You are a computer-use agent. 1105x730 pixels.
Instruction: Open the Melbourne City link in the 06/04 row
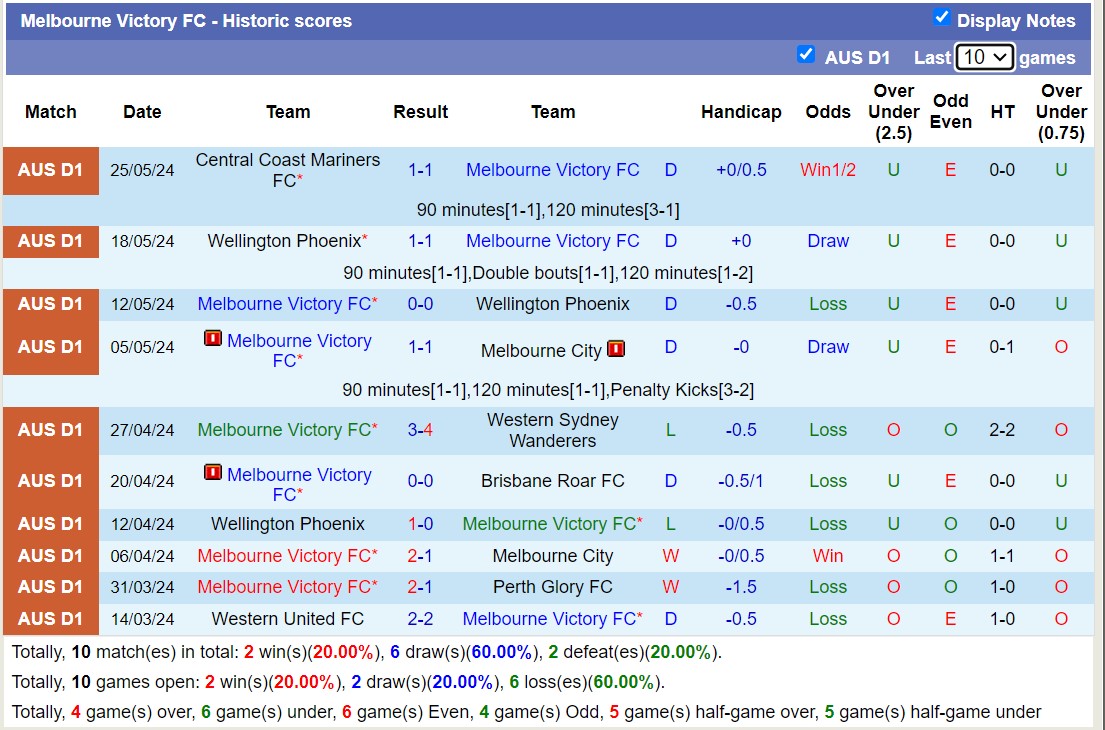point(552,556)
